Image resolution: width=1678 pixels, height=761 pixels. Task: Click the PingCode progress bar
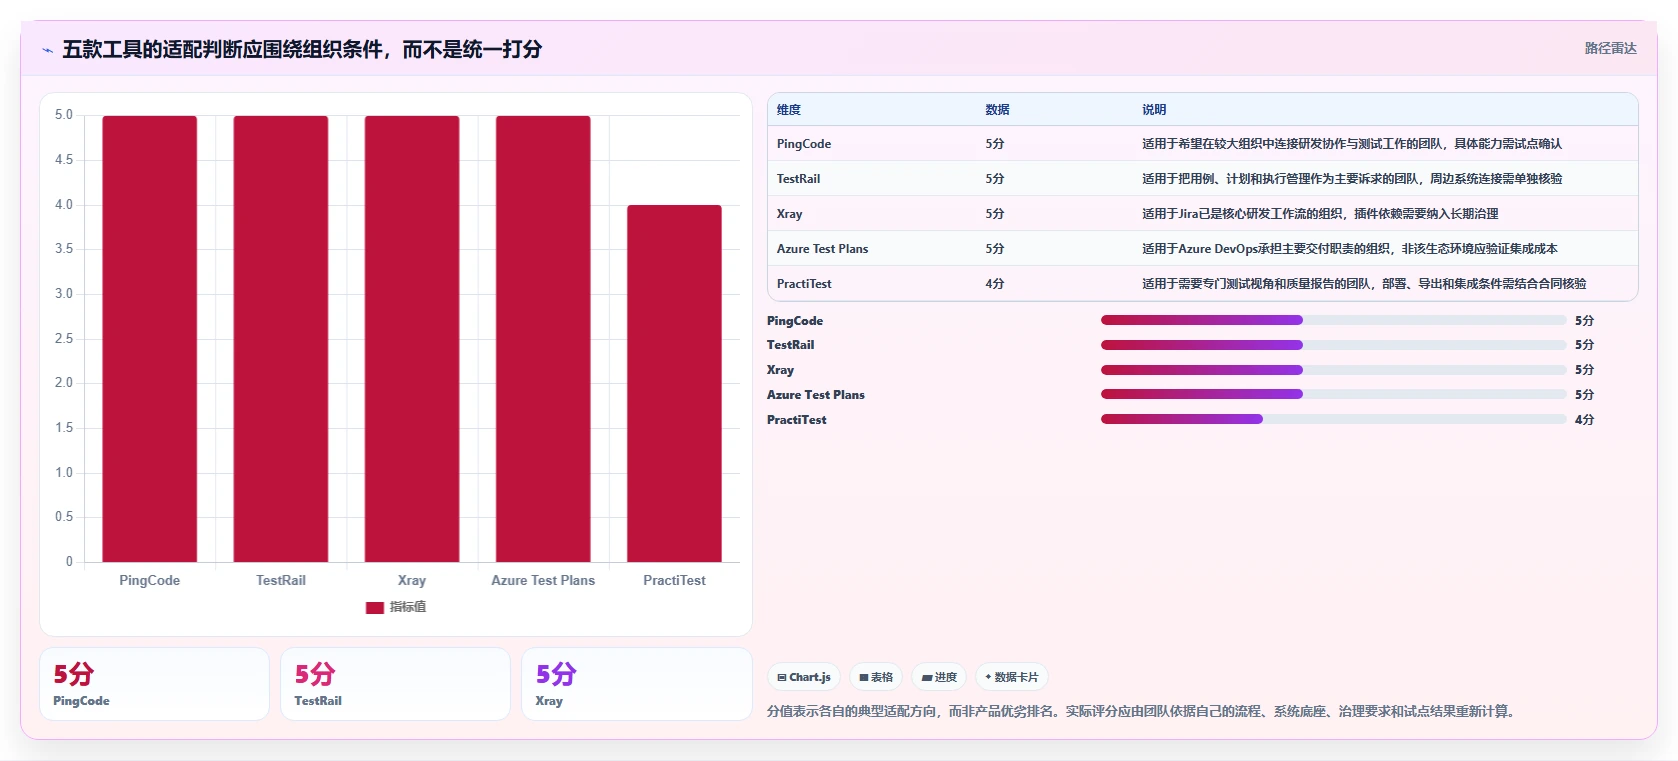tap(1333, 320)
